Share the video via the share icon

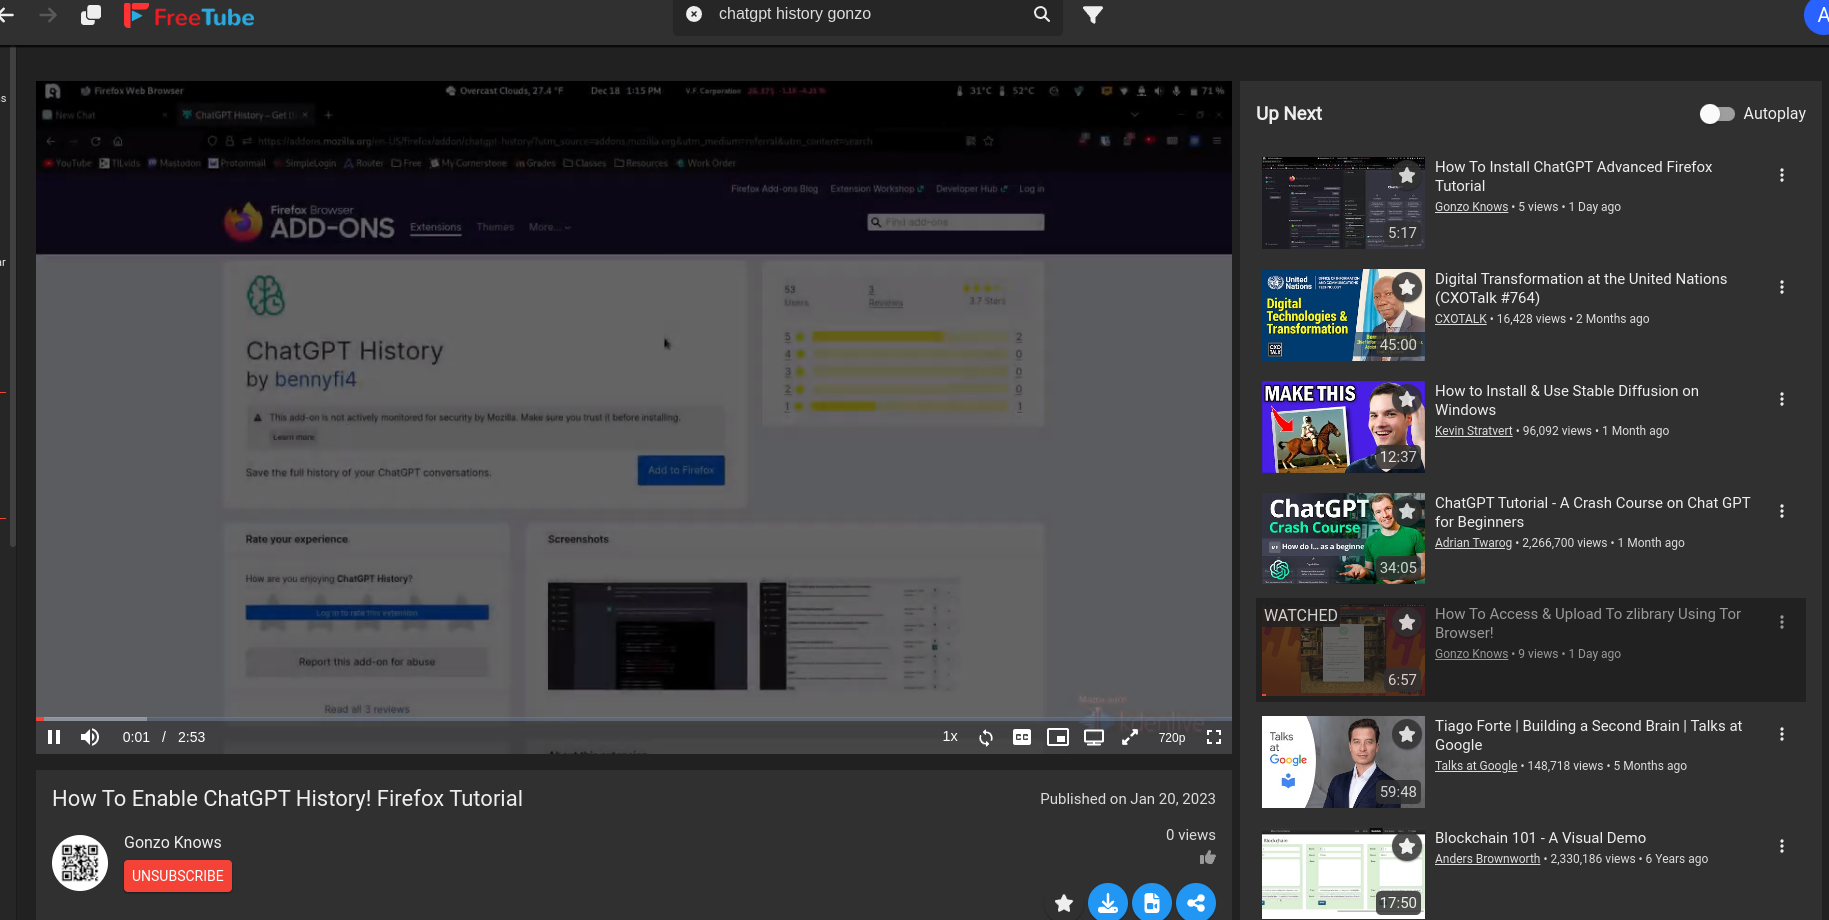click(1196, 902)
